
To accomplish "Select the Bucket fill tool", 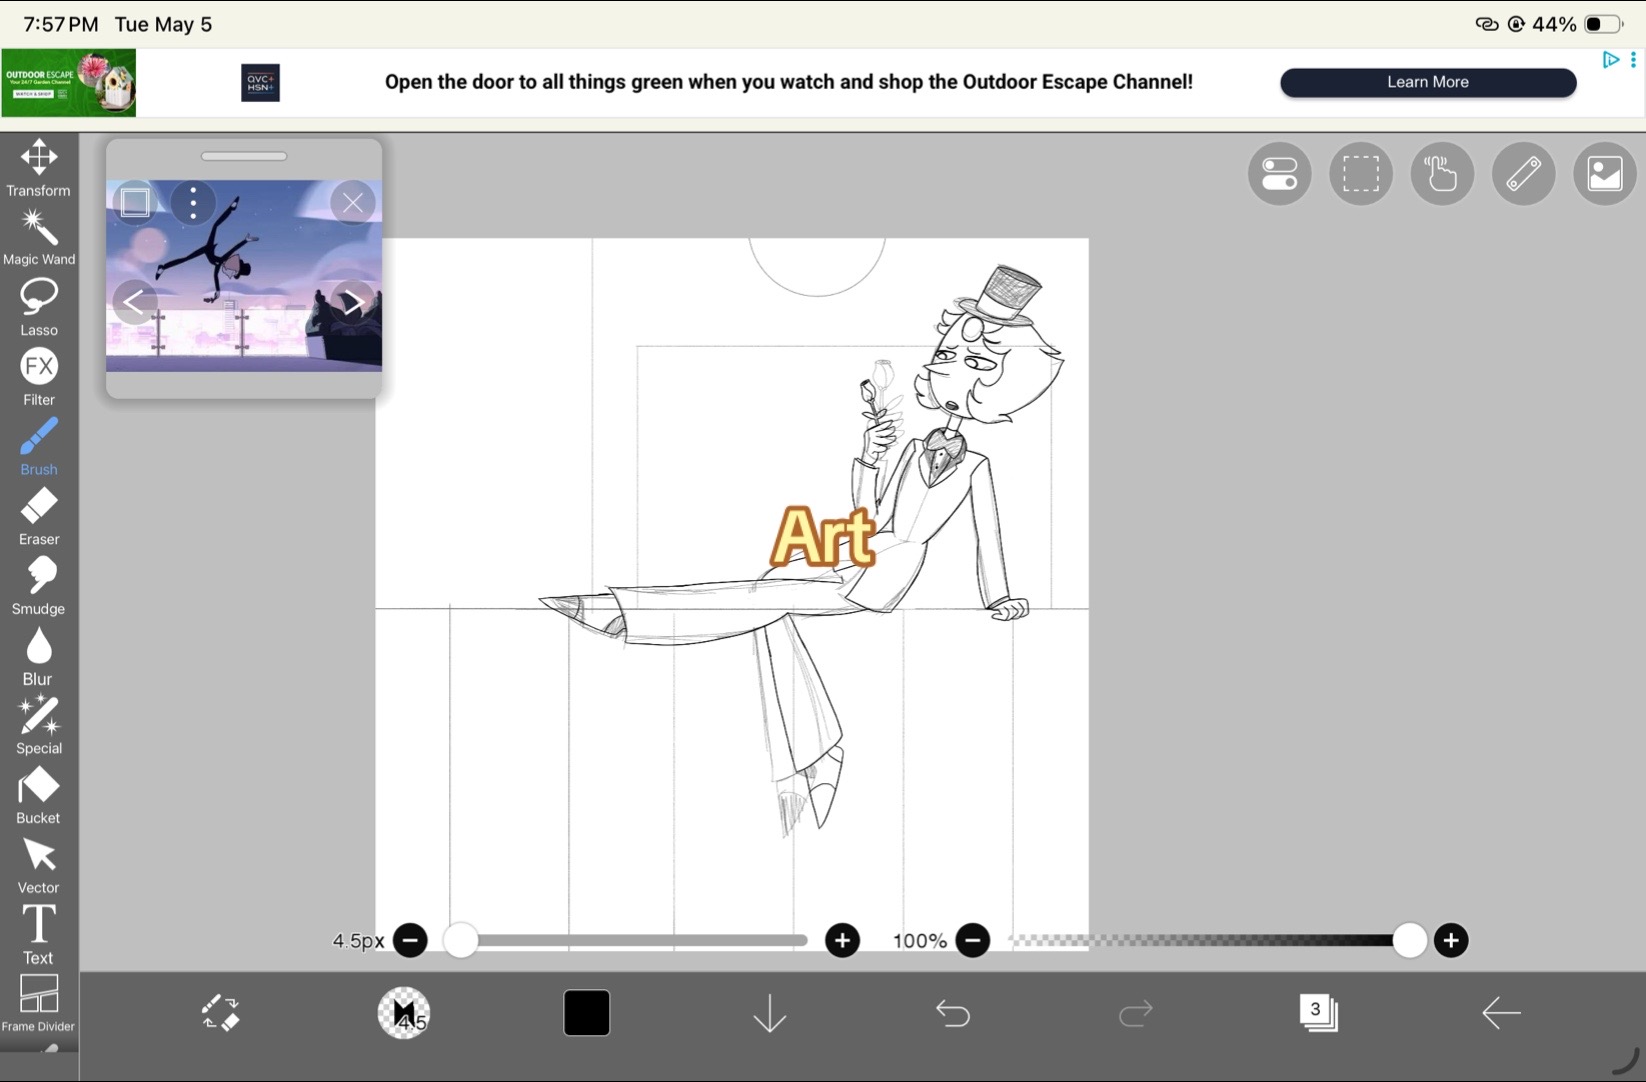I will coord(38,796).
